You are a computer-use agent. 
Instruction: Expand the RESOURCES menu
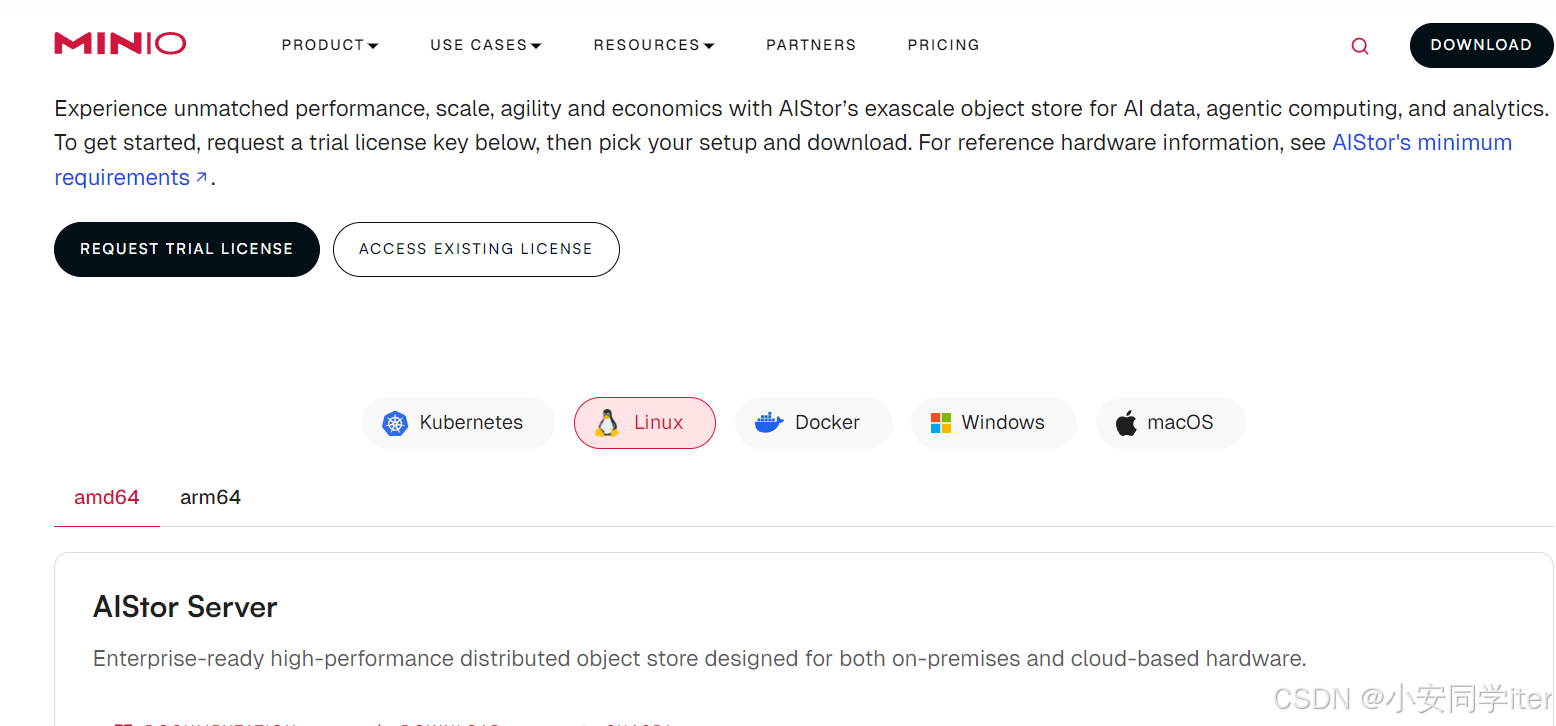[654, 45]
